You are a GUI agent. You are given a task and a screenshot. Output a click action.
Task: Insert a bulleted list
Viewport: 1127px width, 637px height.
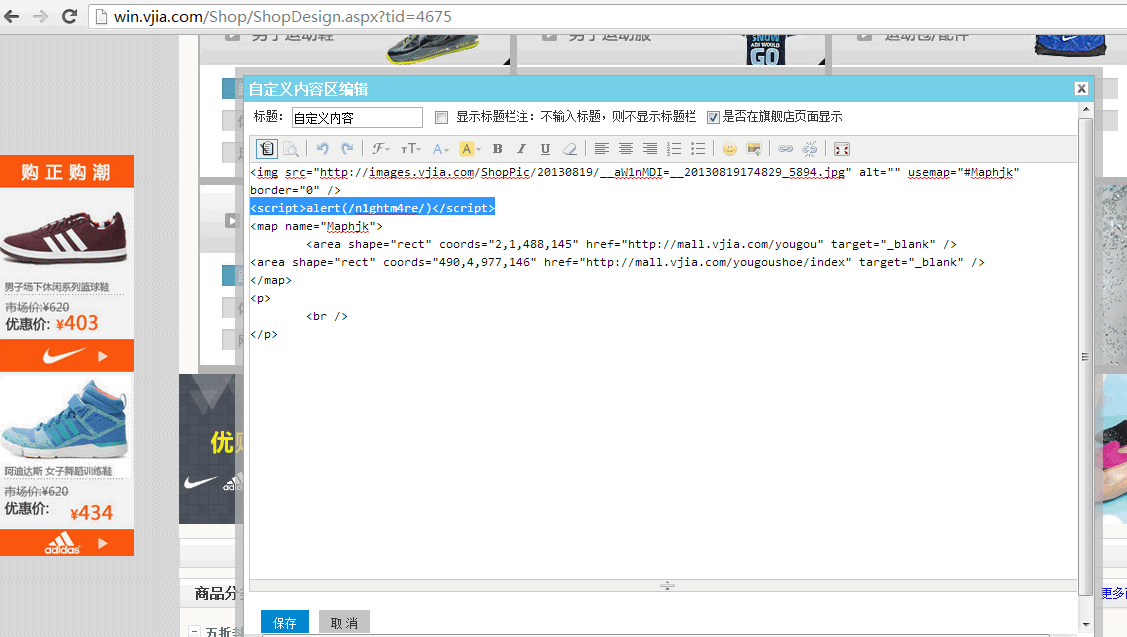(698, 149)
